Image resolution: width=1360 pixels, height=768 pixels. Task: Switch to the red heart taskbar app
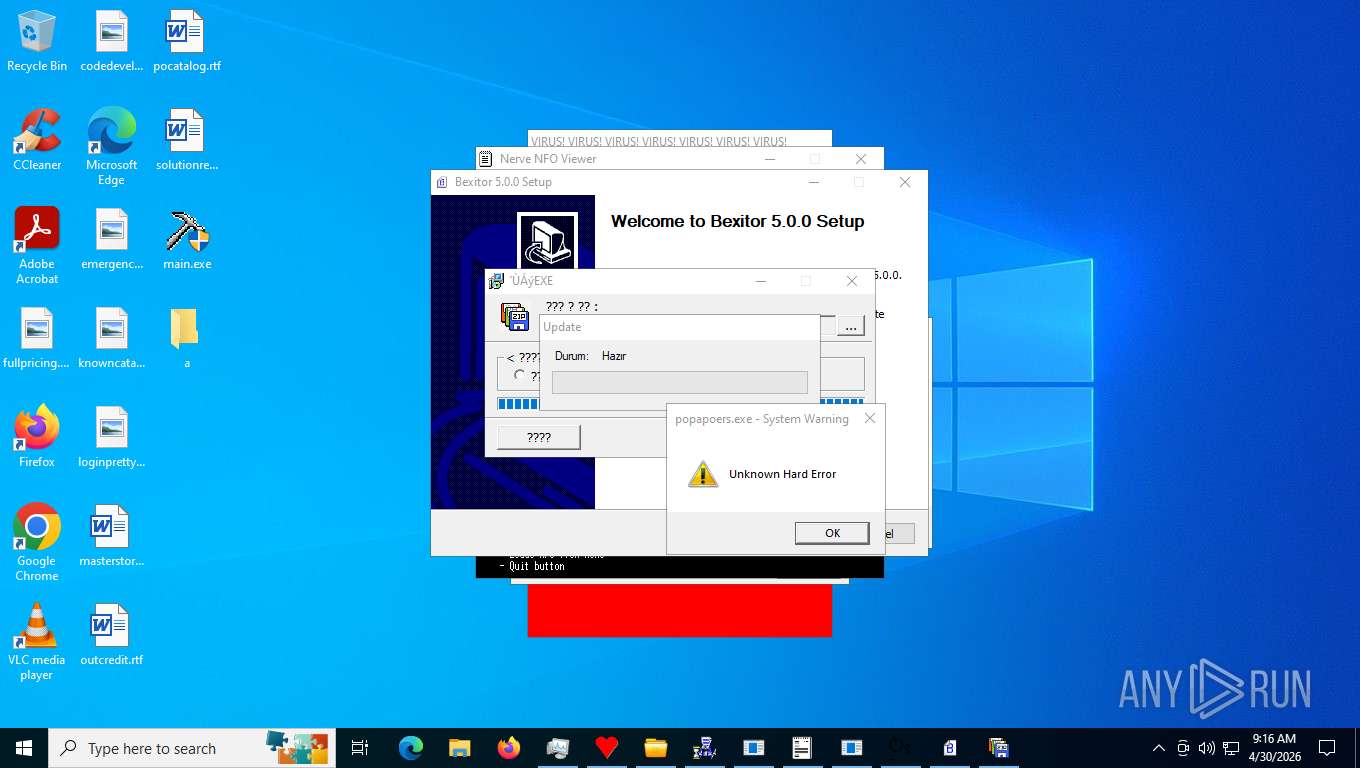point(607,748)
